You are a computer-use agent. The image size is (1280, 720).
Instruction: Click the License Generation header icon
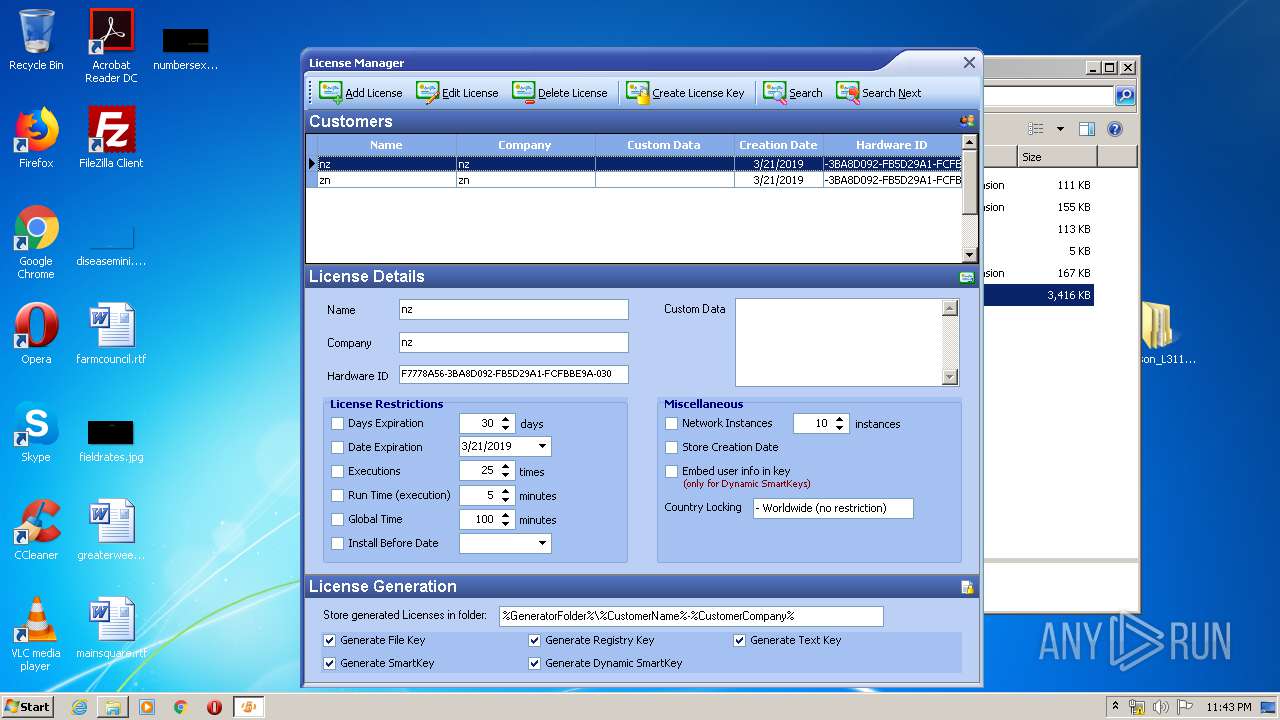[x=967, y=587]
